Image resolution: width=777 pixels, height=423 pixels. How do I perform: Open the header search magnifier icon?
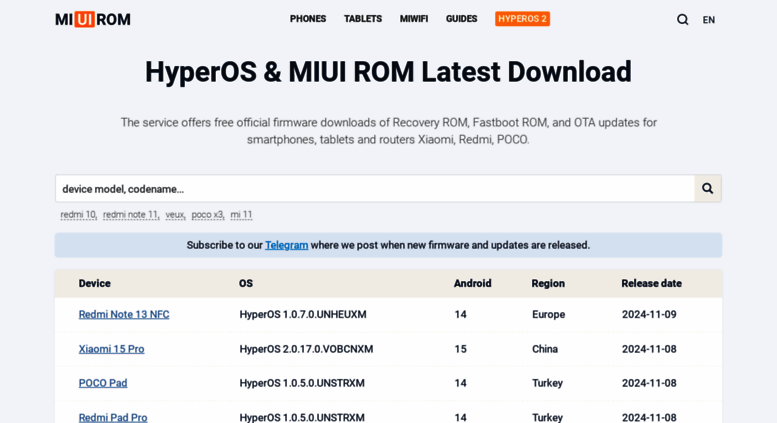682,19
